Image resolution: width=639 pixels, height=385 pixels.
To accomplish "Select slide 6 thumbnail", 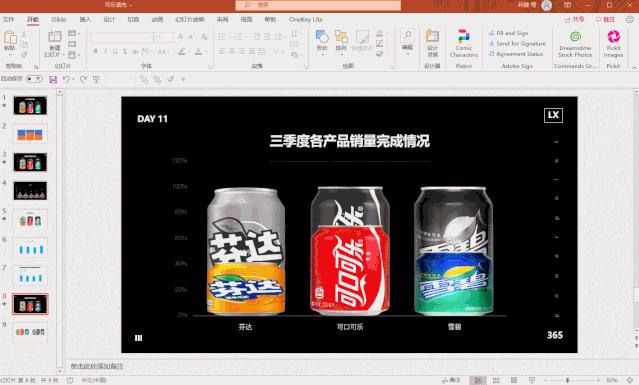I will [30, 247].
